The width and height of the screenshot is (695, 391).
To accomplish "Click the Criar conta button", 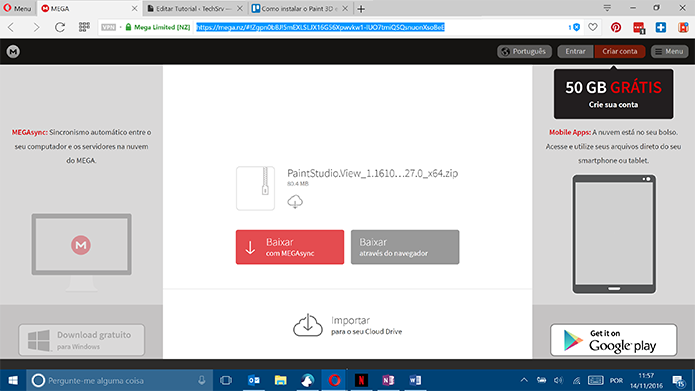I will (x=620, y=51).
